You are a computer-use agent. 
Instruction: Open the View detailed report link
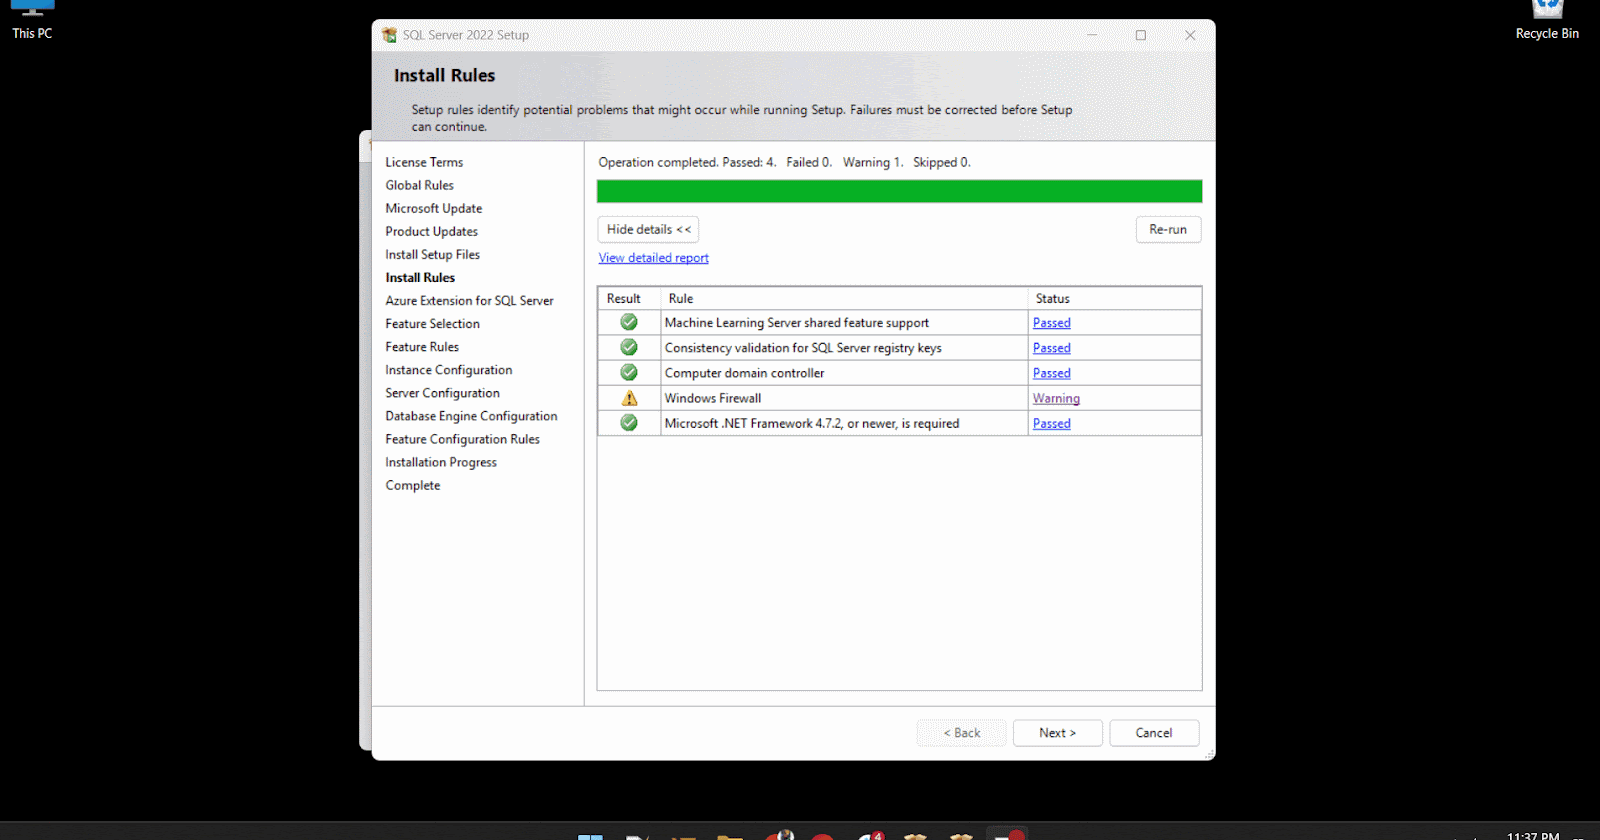[x=653, y=258]
